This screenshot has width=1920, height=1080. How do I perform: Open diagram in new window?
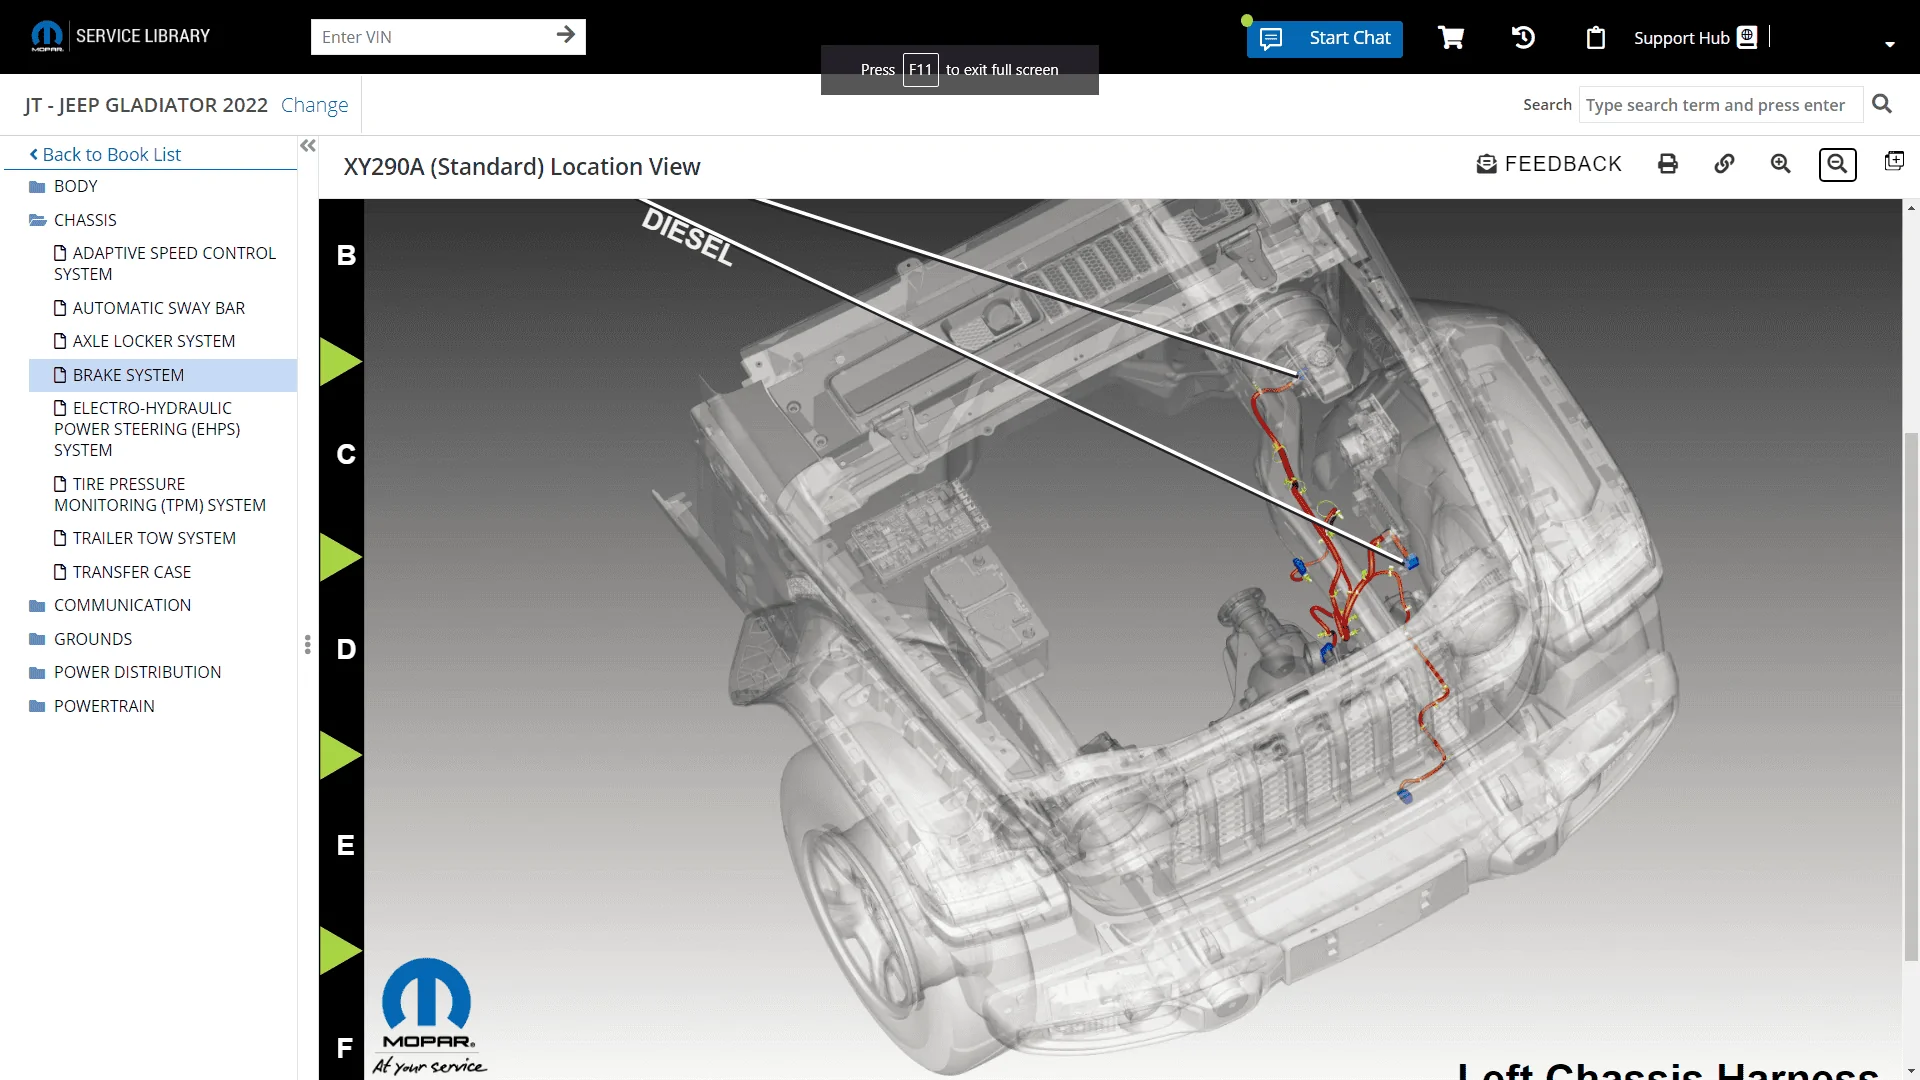(1894, 161)
